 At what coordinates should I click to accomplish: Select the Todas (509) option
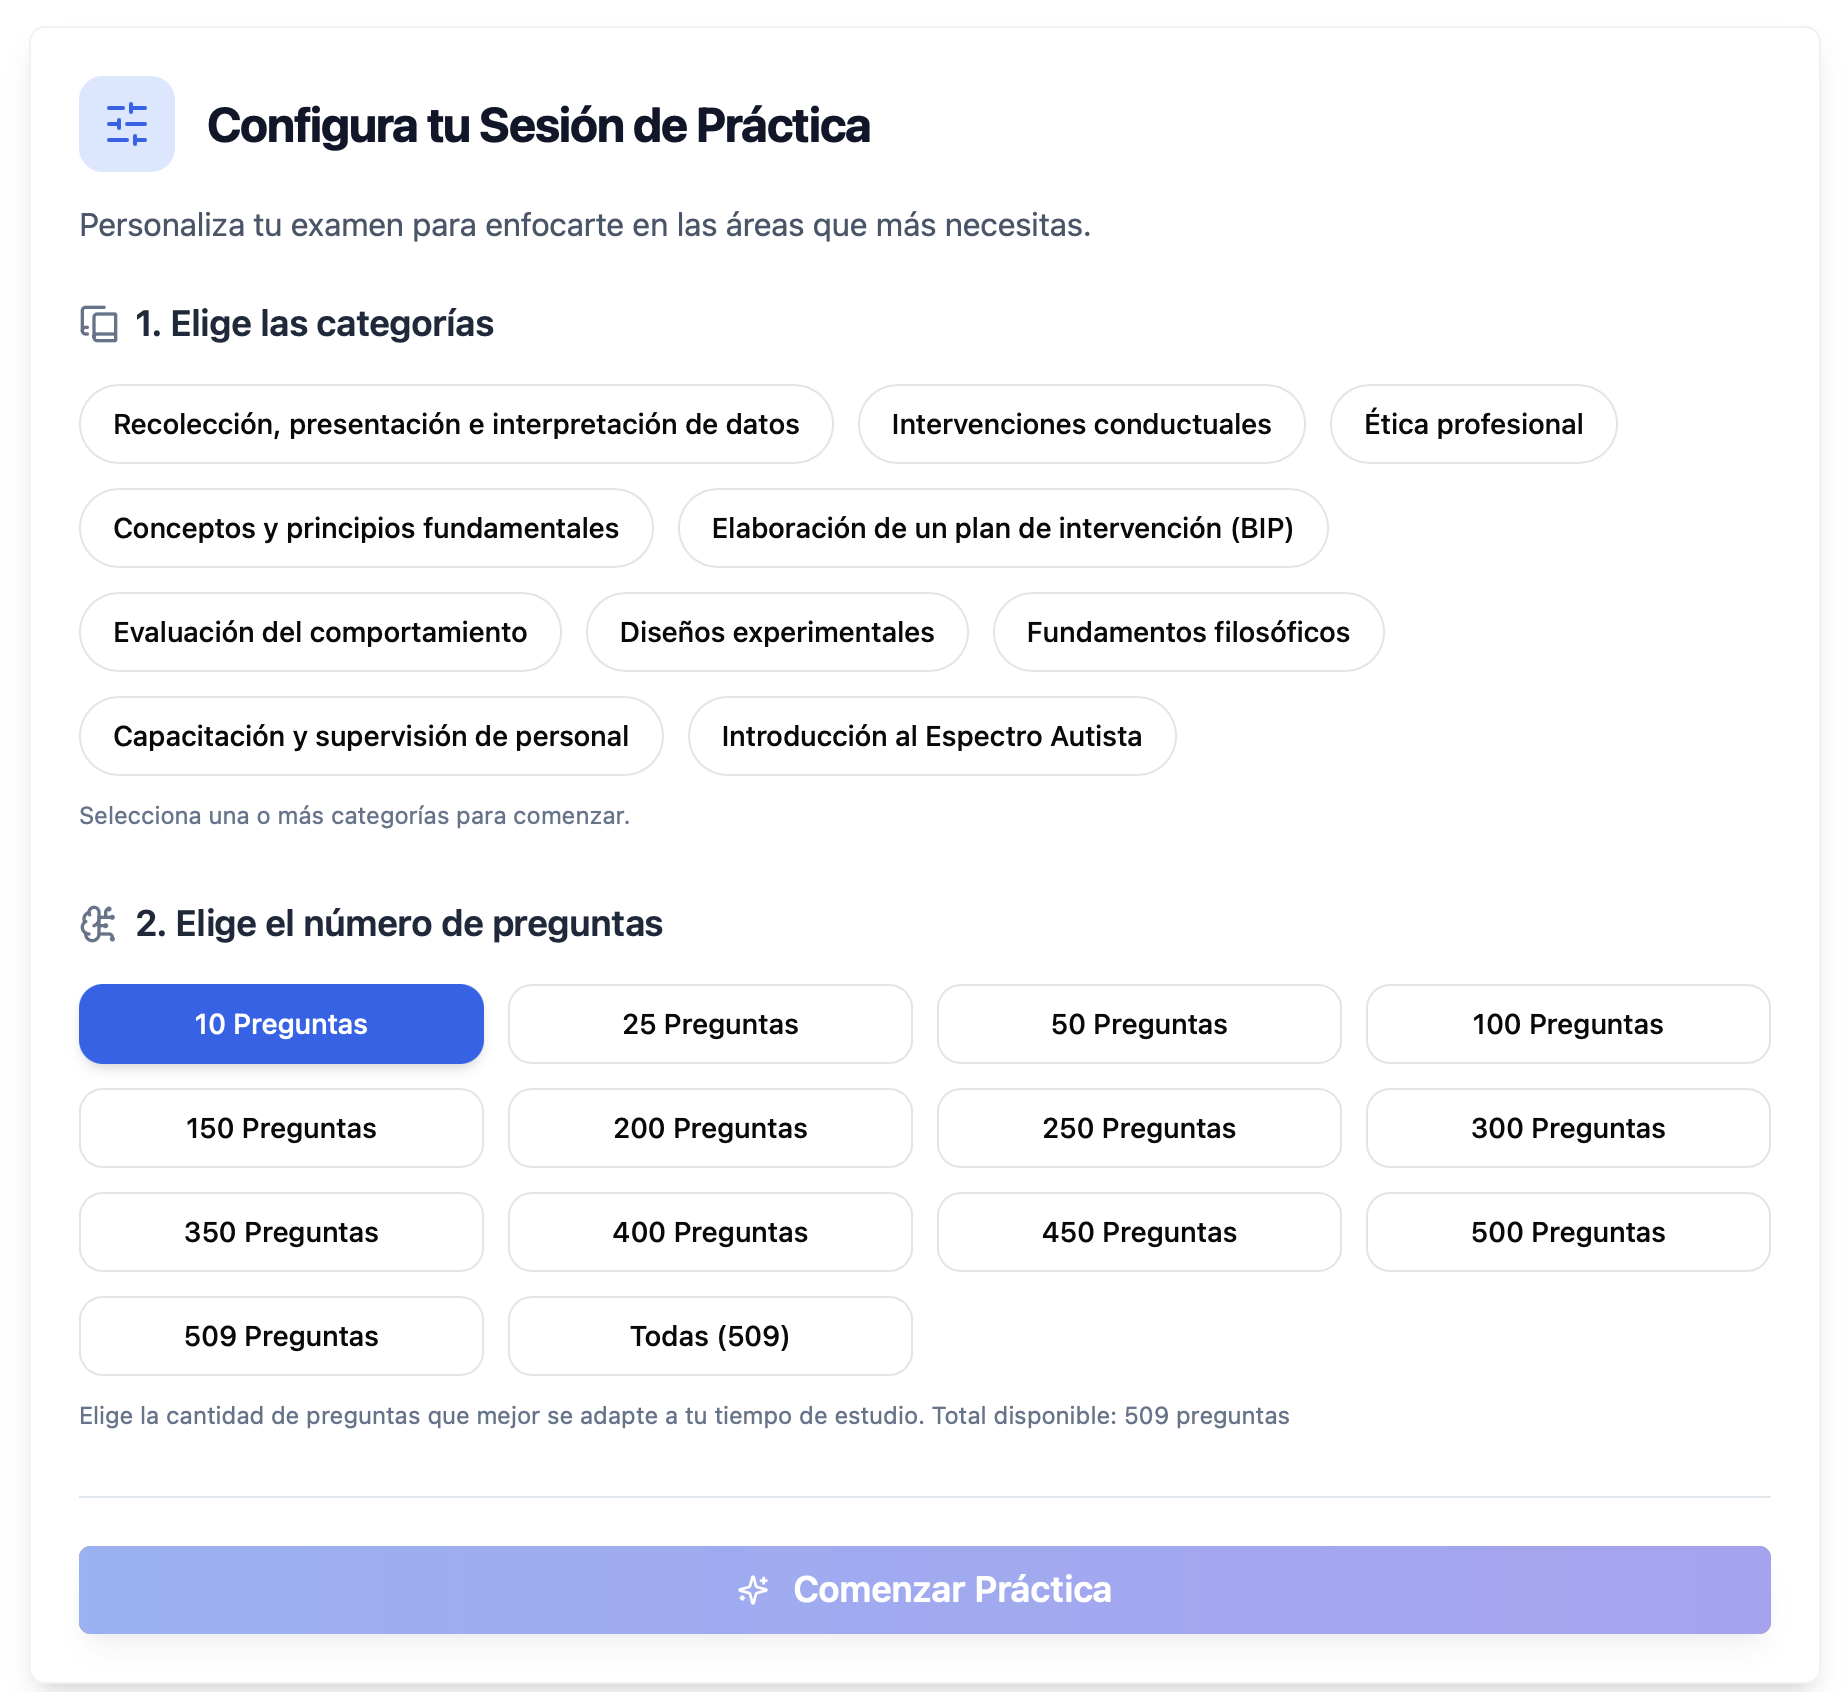click(x=710, y=1336)
